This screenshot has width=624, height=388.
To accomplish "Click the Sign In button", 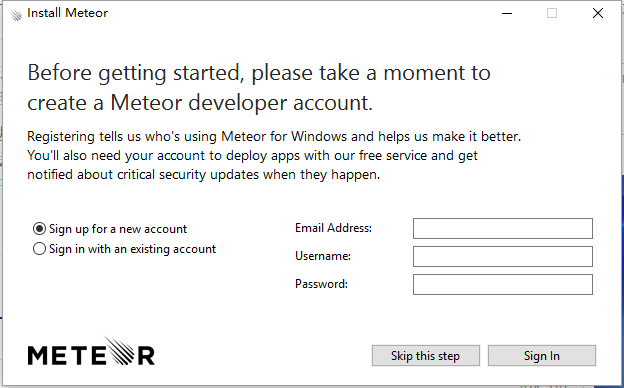I will tap(542, 355).
